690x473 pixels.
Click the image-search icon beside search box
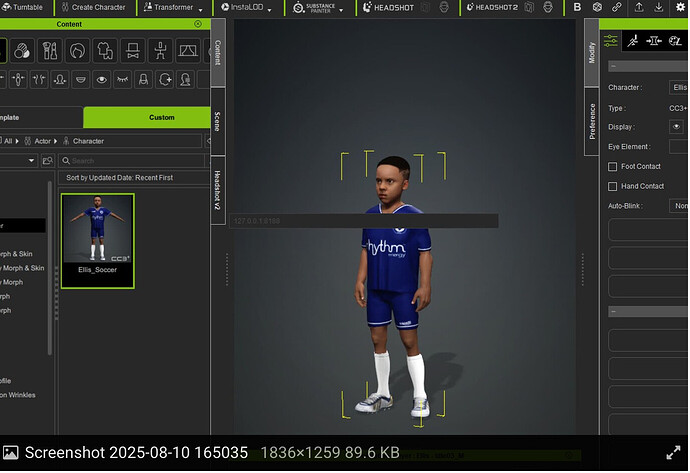(48, 161)
